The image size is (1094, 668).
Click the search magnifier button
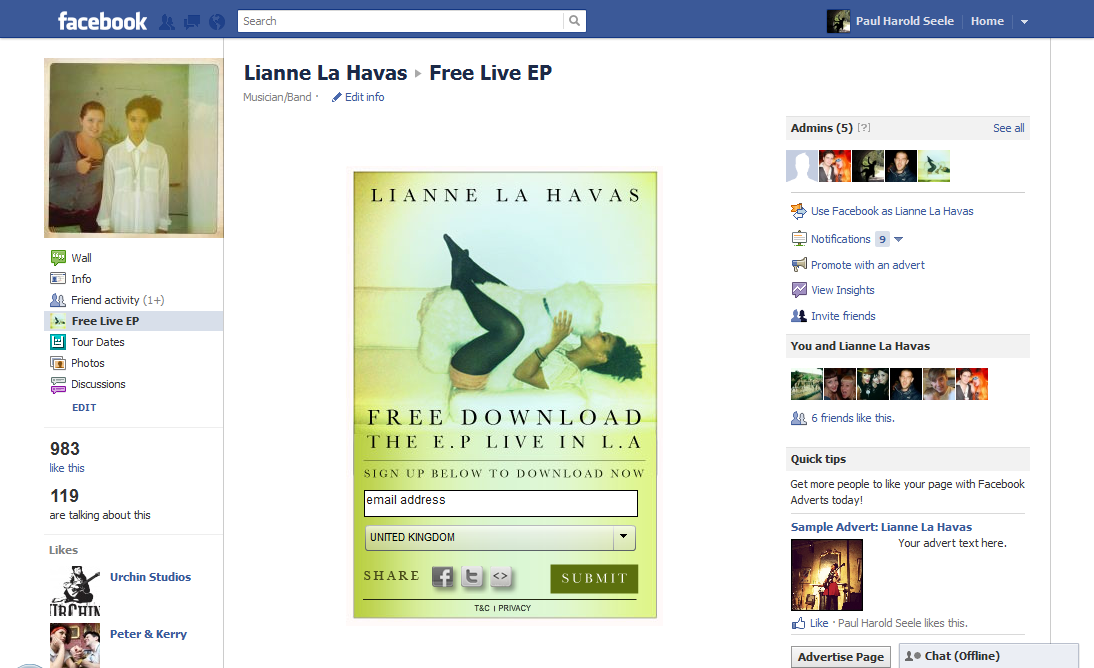point(574,21)
